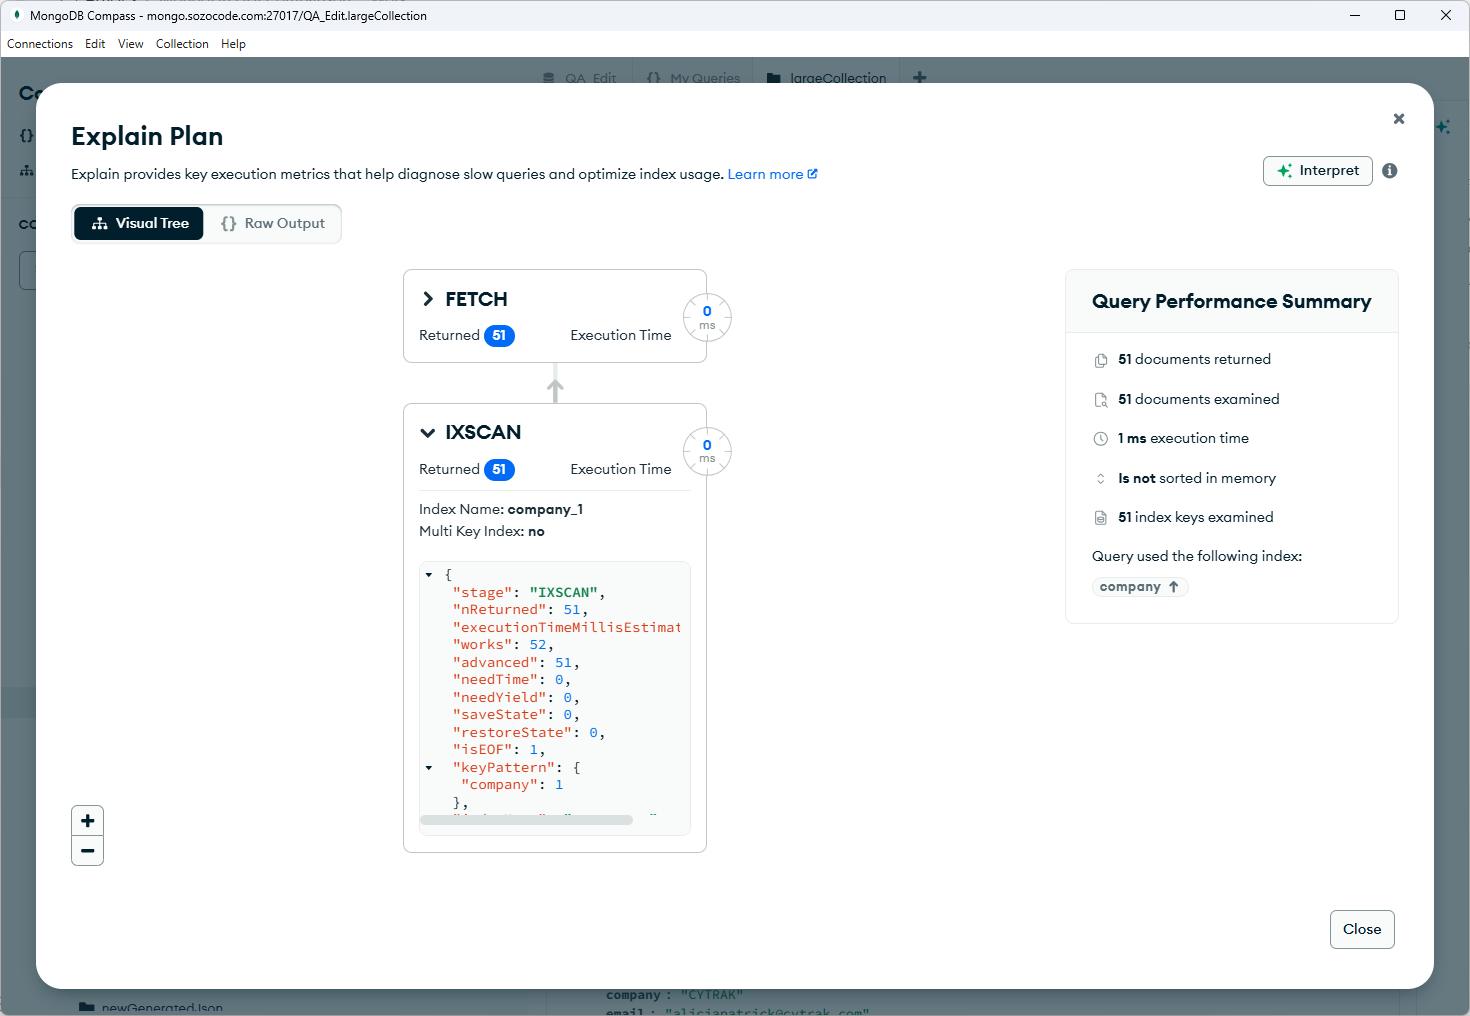Collapse the keyPattern JSON object
Image resolution: width=1470 pixels, height=1016 pixels.
click(429, 768)
